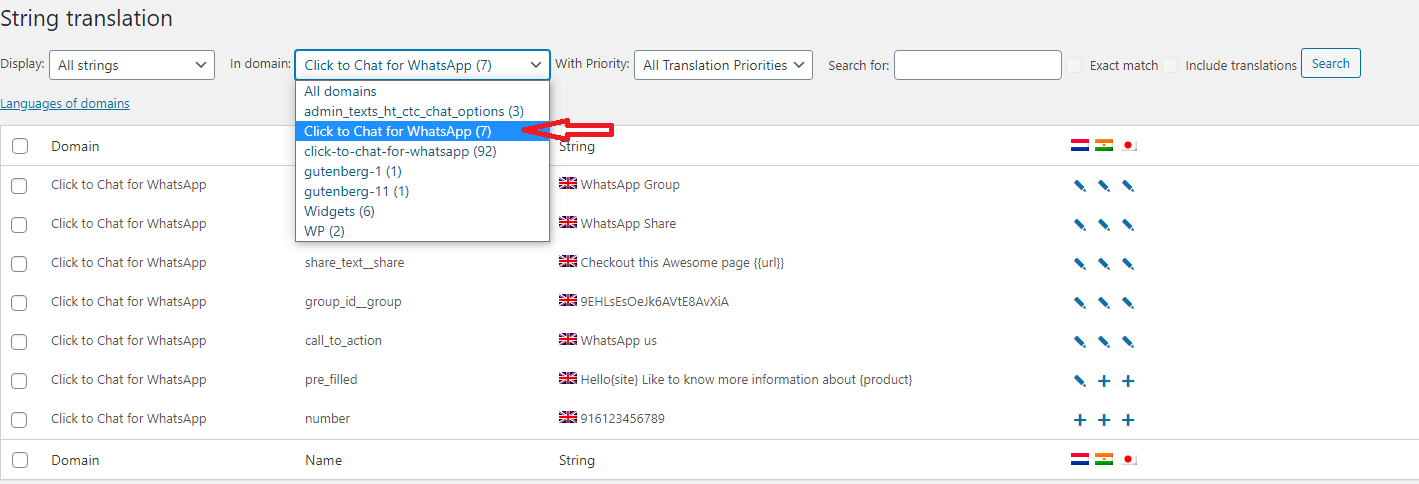
Task: Check the box for call_to_action row
Action: tap(20, 341)
